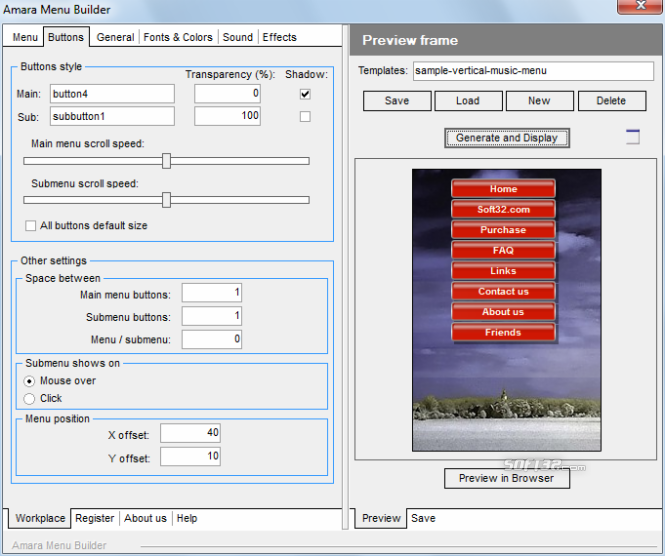Go to the Sound tab
The image size is (665, 556).
[238, 37]
